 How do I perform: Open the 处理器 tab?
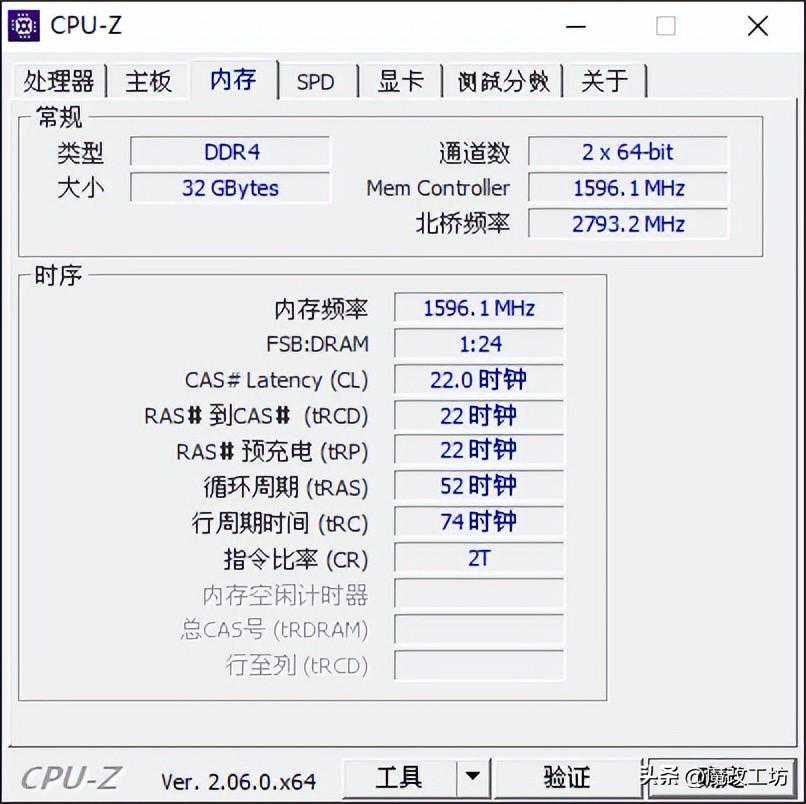pyautogui.click(x=59, y=81)
